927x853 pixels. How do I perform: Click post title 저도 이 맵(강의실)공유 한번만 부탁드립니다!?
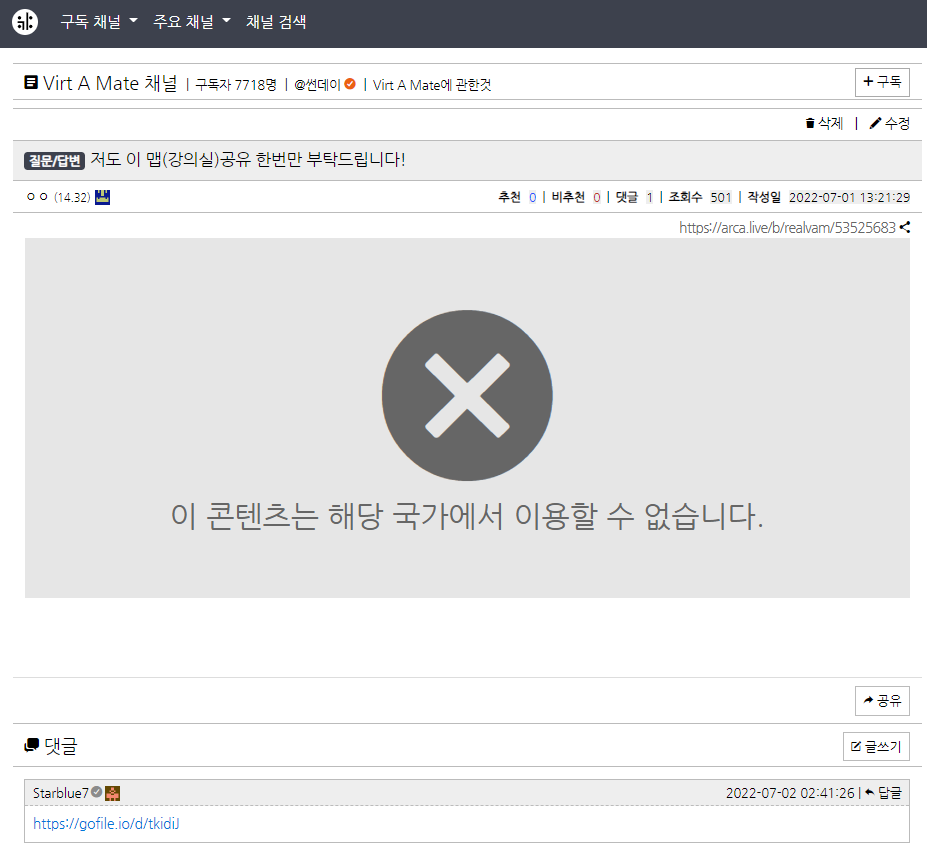[x=247, y=159]
